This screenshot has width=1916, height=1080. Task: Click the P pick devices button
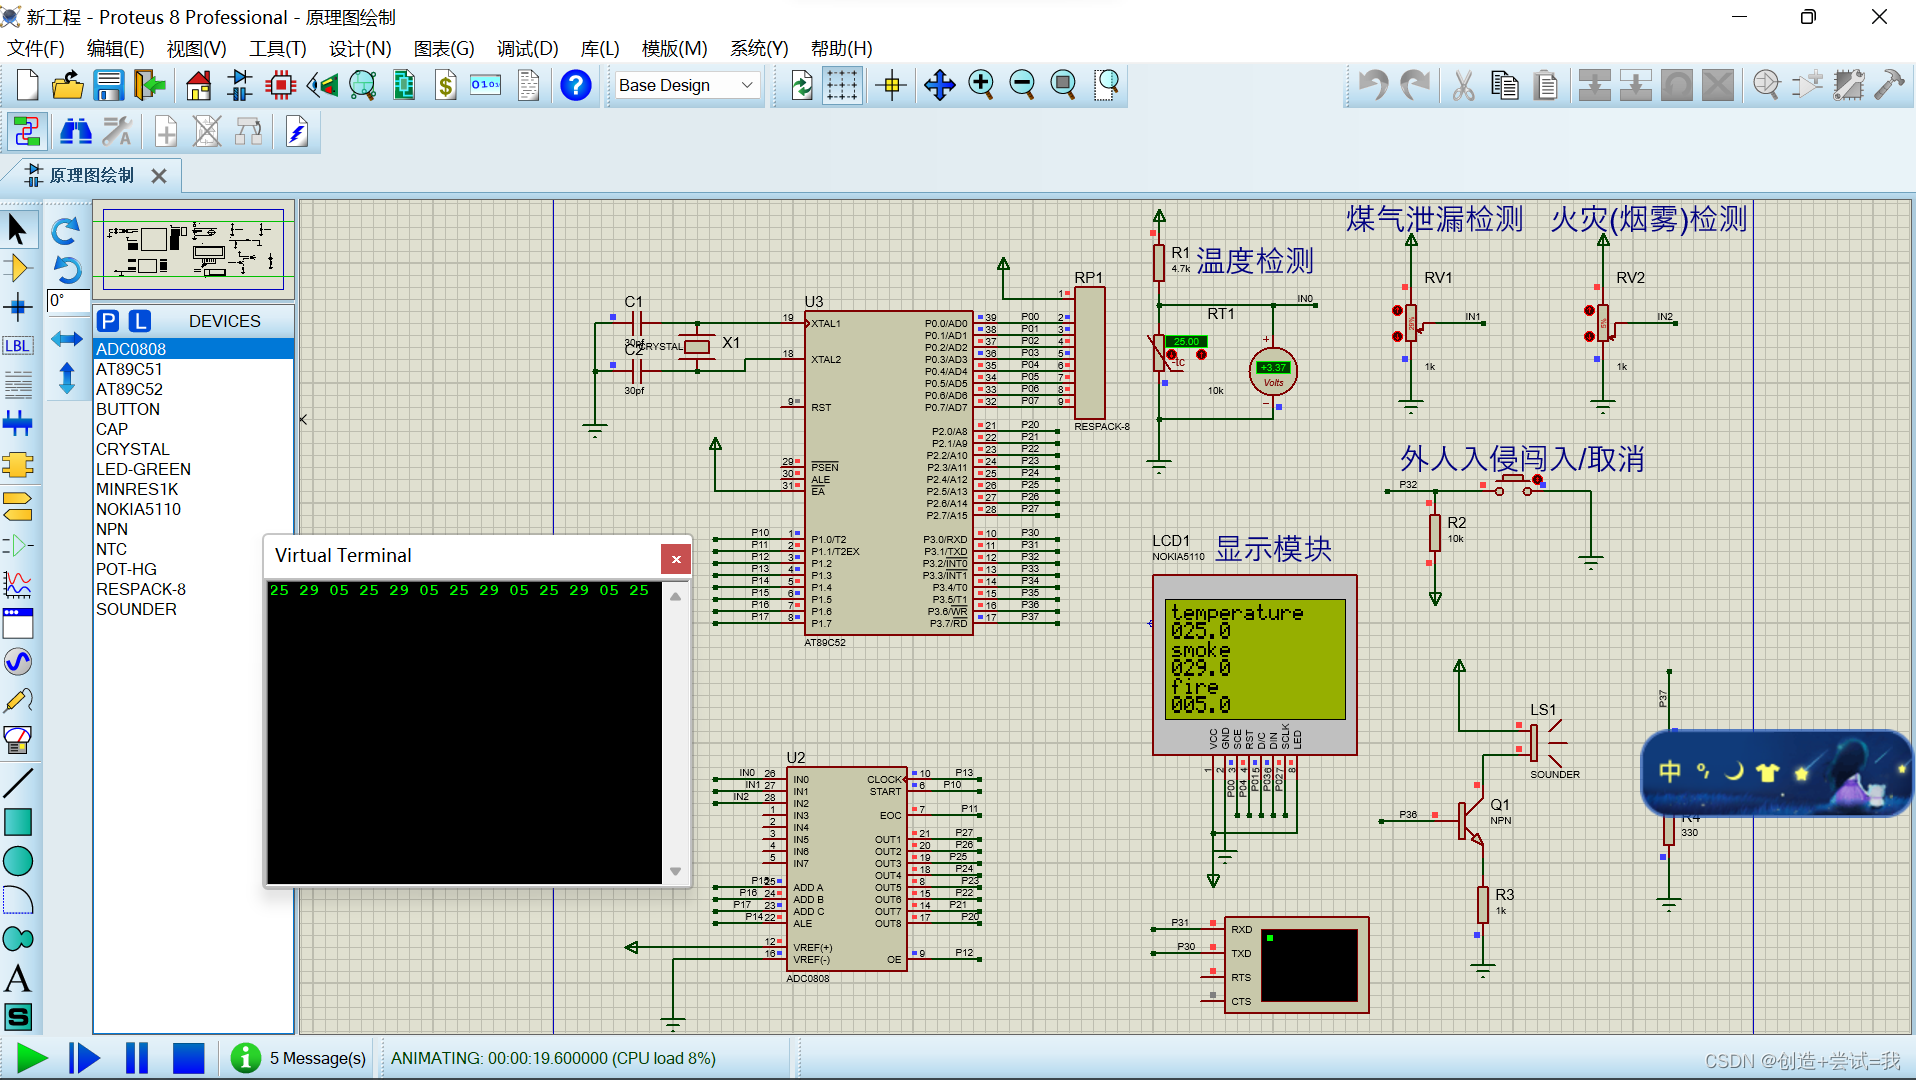pyautogui.click(x=109, y=321)
